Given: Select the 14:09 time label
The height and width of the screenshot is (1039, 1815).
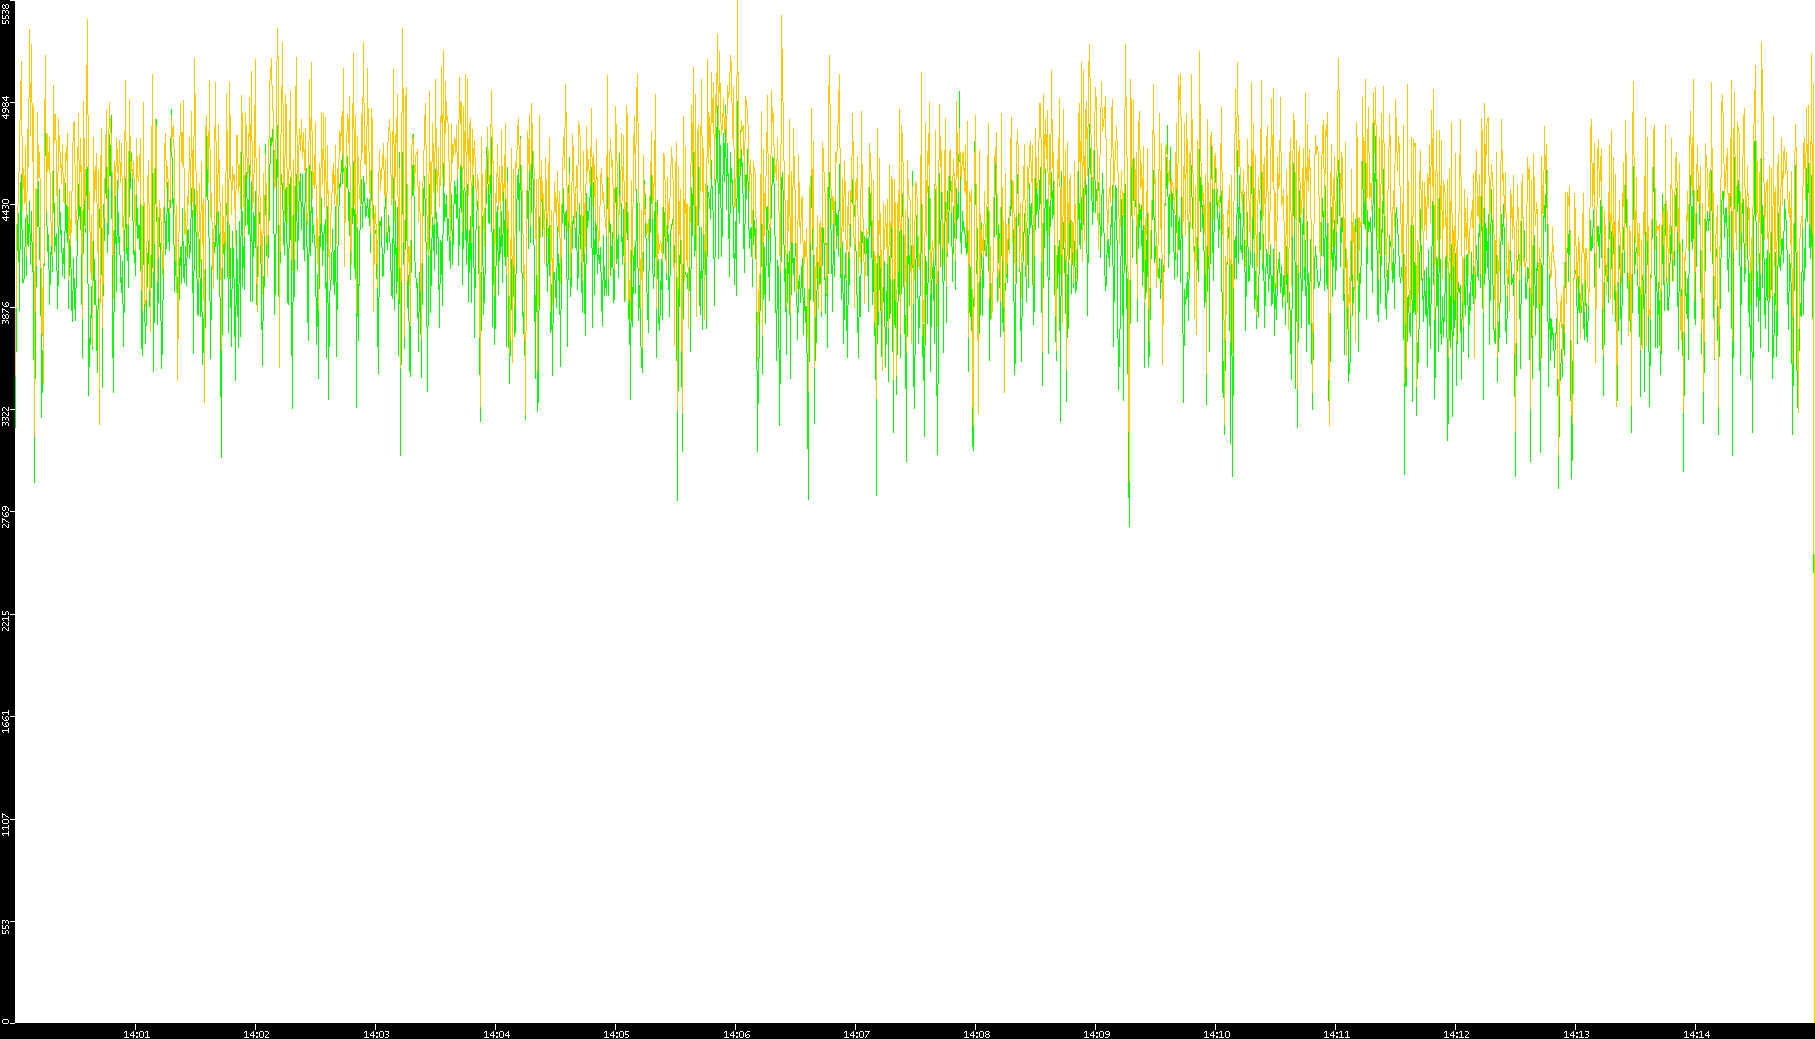Looking at the screenshot, I should (1096, 1034).
